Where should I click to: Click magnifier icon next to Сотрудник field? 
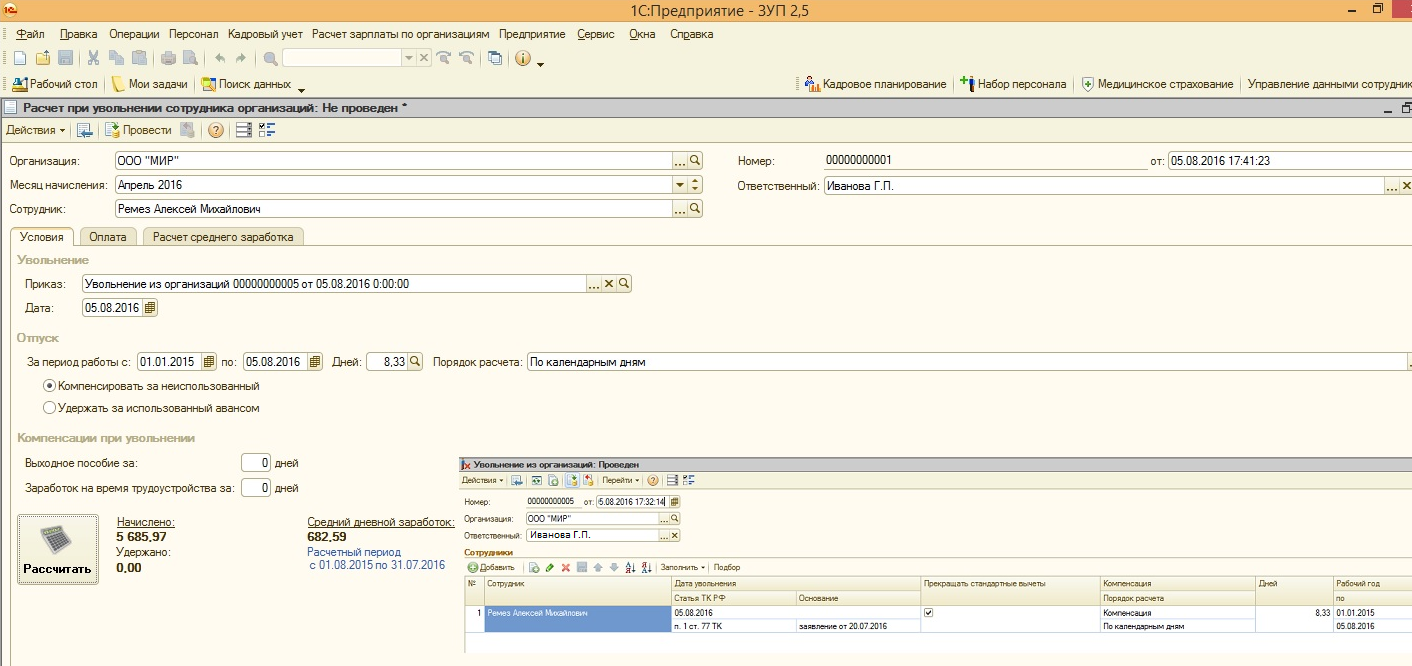point(695,209)
